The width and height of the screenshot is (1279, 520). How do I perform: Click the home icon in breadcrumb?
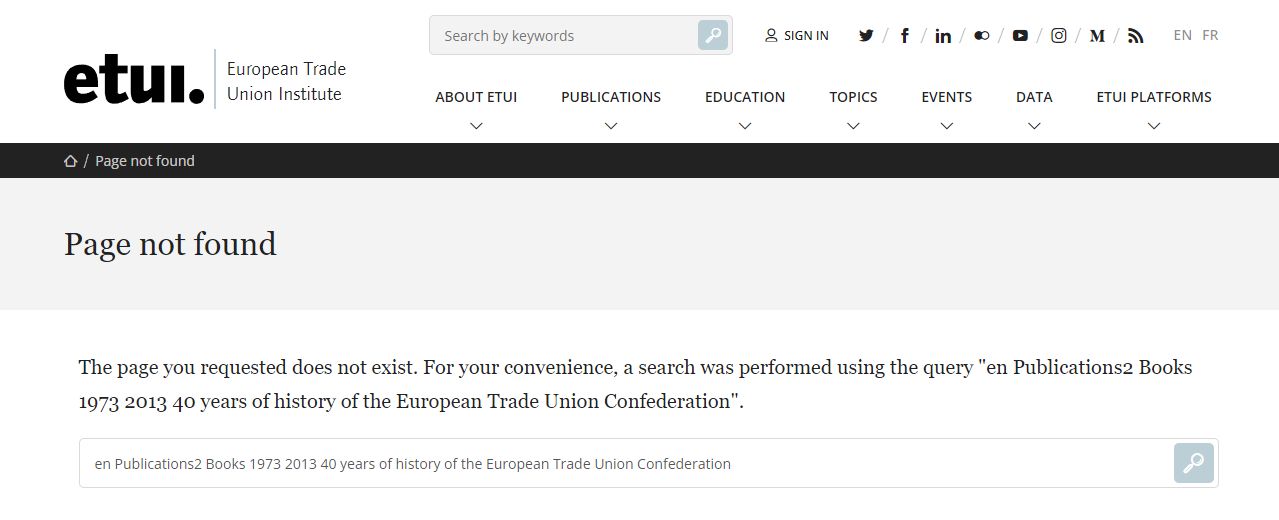pos(70,161)
